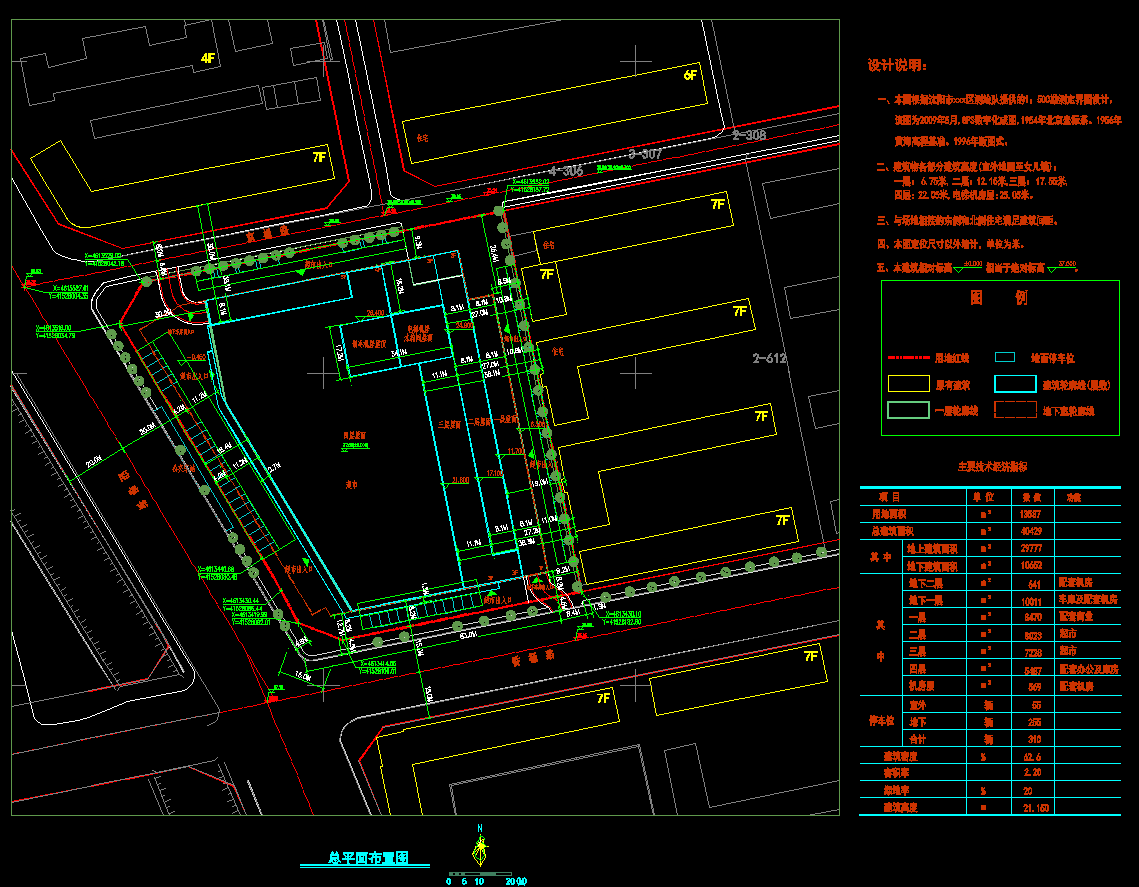Select the 4F building label
Image resolution: width=1139 pixels, height=887 pixels.
(x=208, y=59)
